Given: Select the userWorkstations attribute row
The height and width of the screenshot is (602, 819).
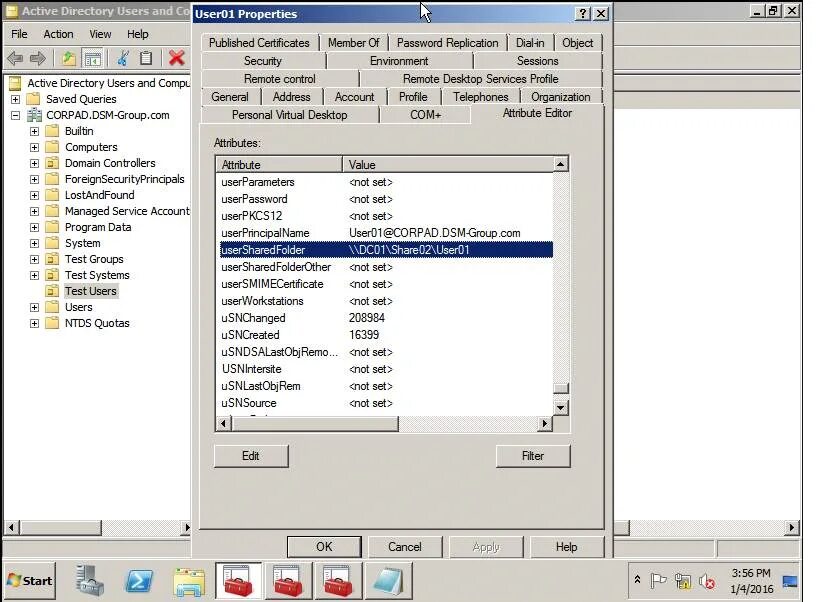Looking at the screenshot, I should [386, 301].
